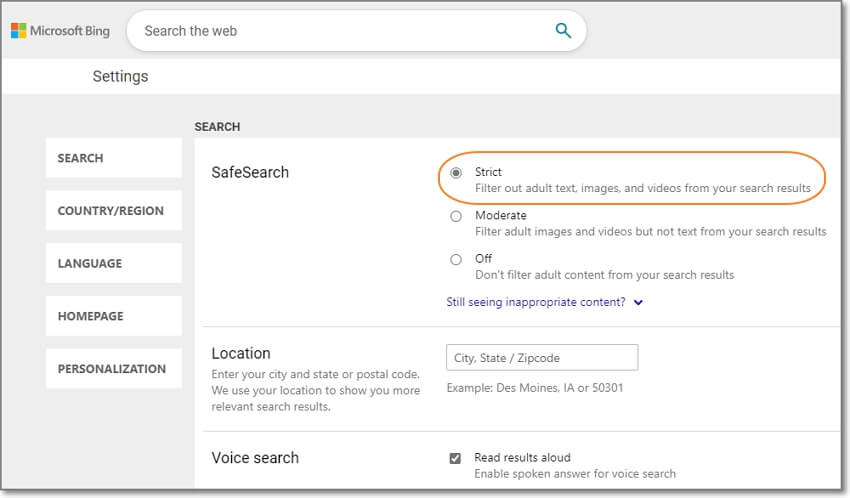
Task: Click the 'Enable spoken answer' description text
Action: pos(575,474)
